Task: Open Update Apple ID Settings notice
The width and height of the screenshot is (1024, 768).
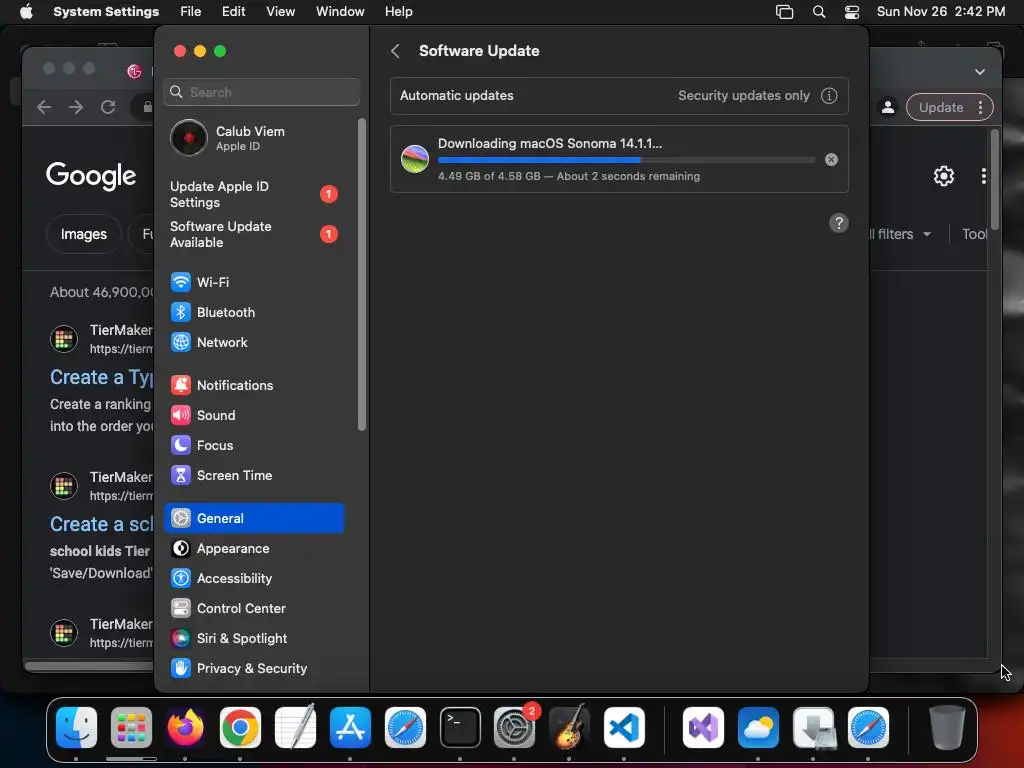Action: pyautogui.click(x=253, y=195)
